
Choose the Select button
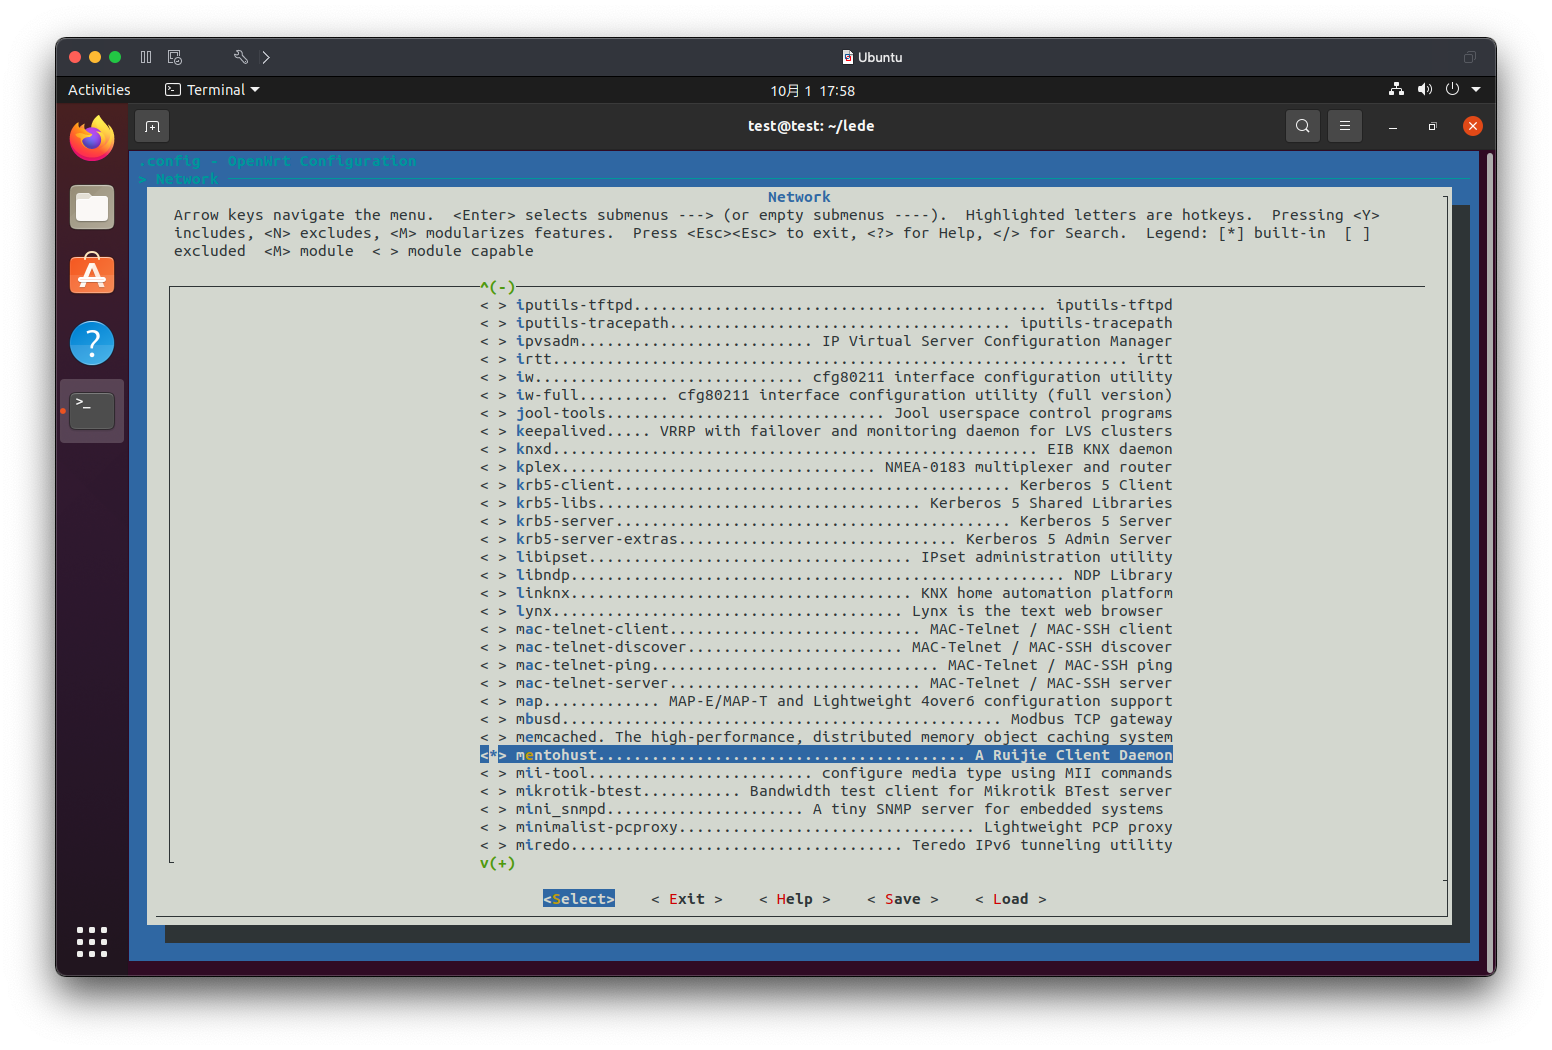[579, 899]
